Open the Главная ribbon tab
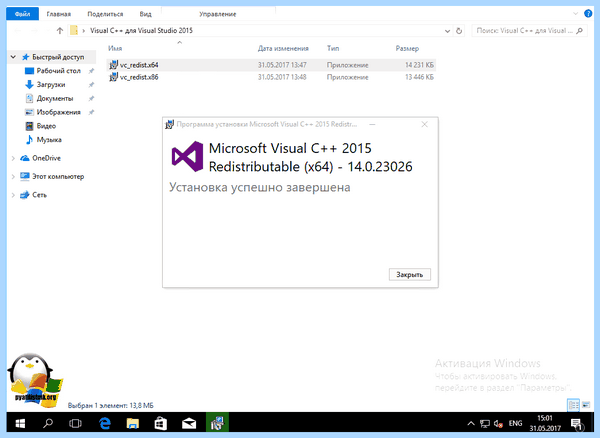Image resolution: width=600 pixels, height=438 pixels. pos(59,14)
